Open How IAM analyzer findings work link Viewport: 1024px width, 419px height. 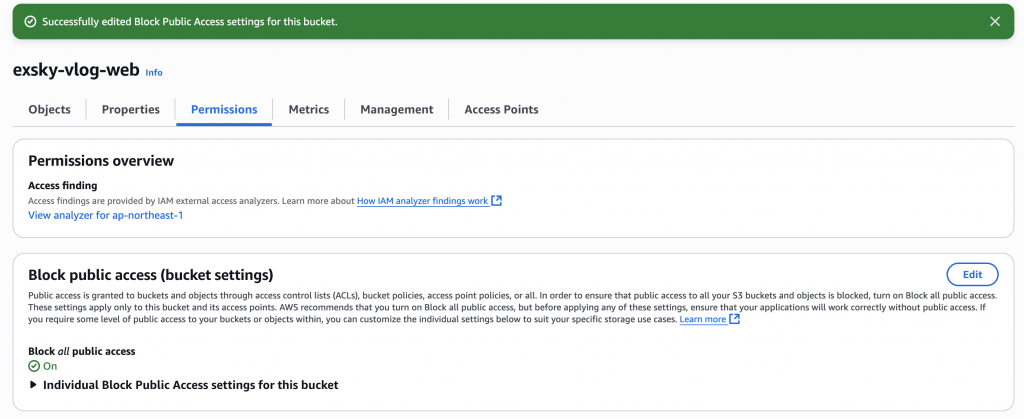pyautogui.click(x=422, y=201)
